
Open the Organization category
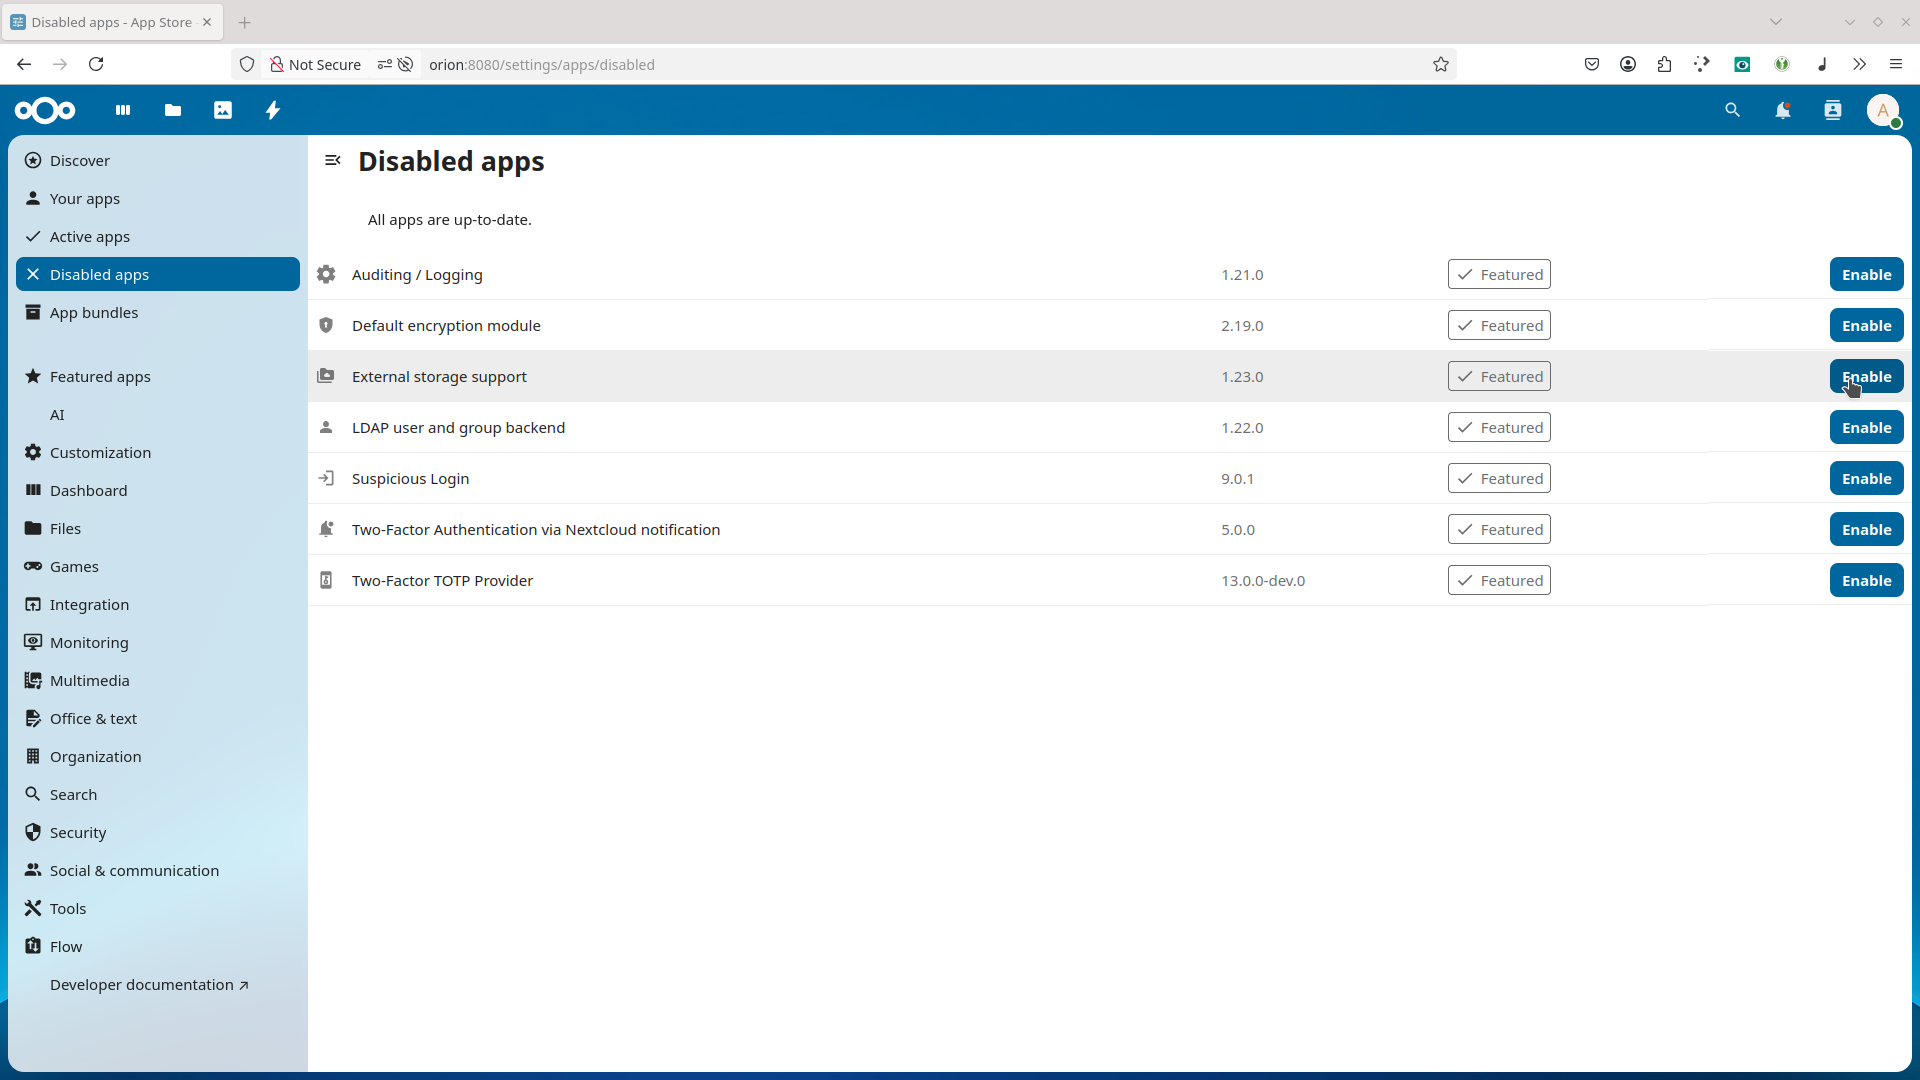[x=158, y=756]
